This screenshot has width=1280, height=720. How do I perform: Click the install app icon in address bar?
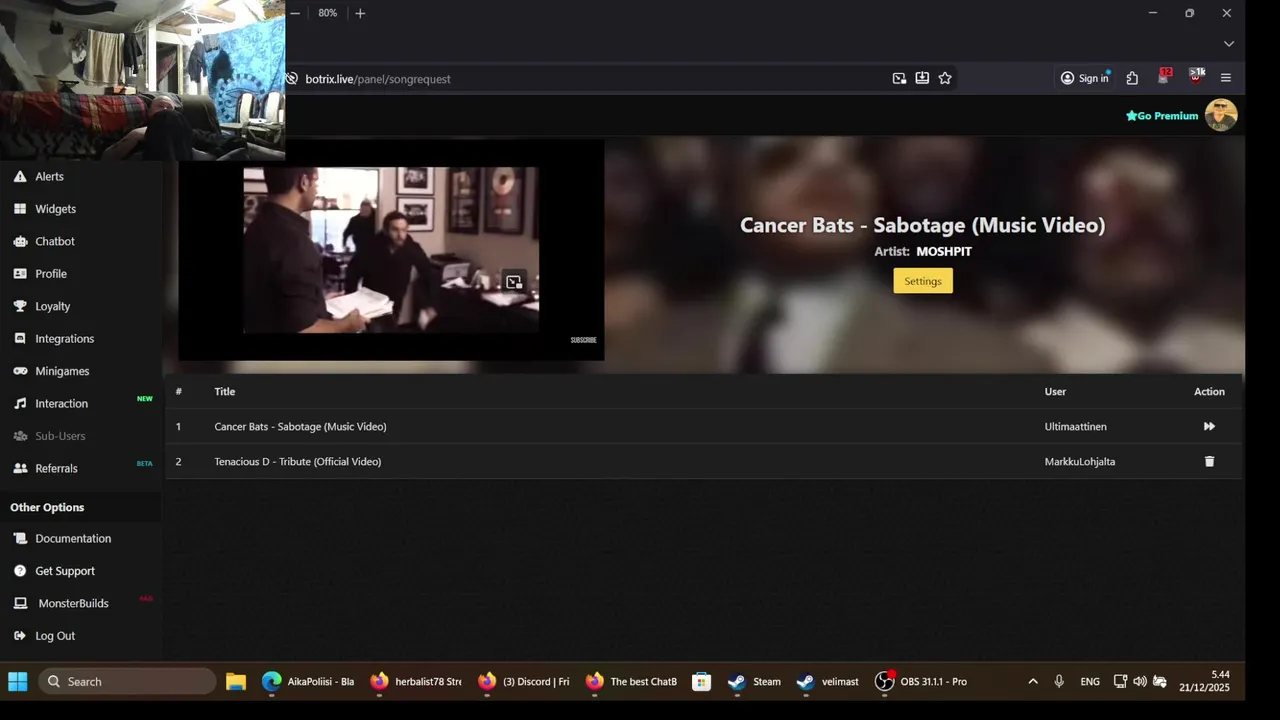point(922,78)
